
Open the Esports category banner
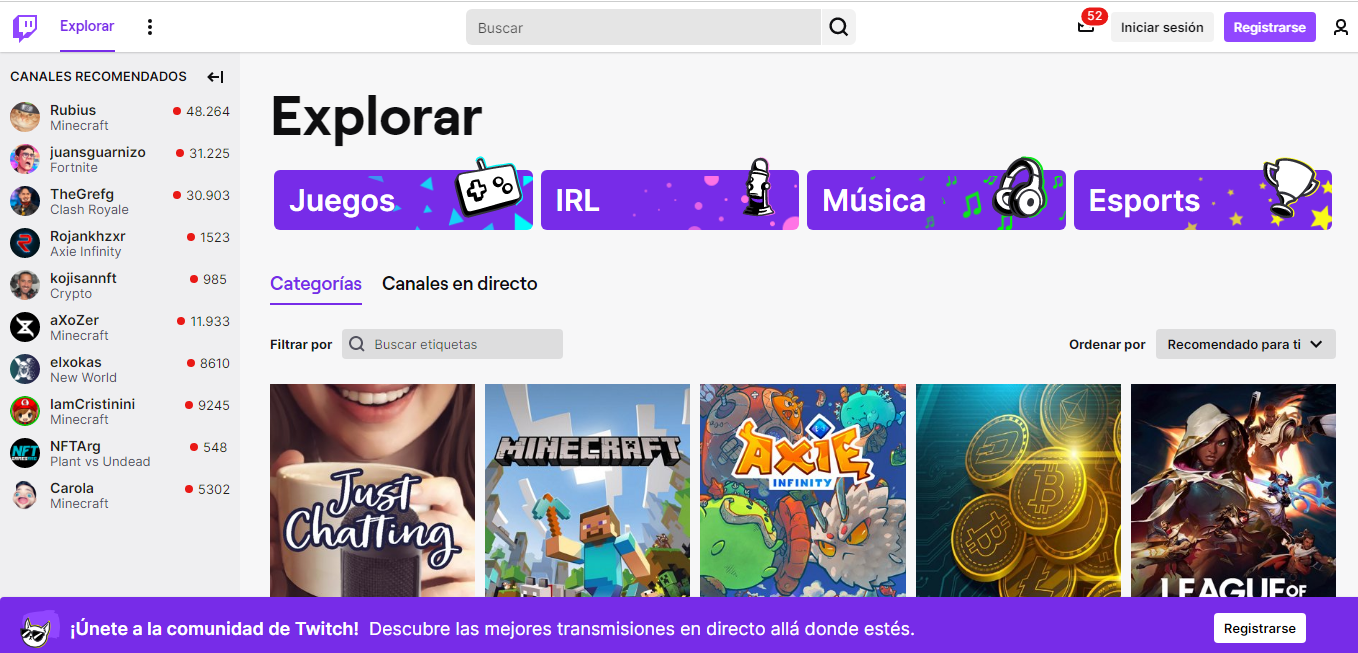click(x=1203, y=200)
